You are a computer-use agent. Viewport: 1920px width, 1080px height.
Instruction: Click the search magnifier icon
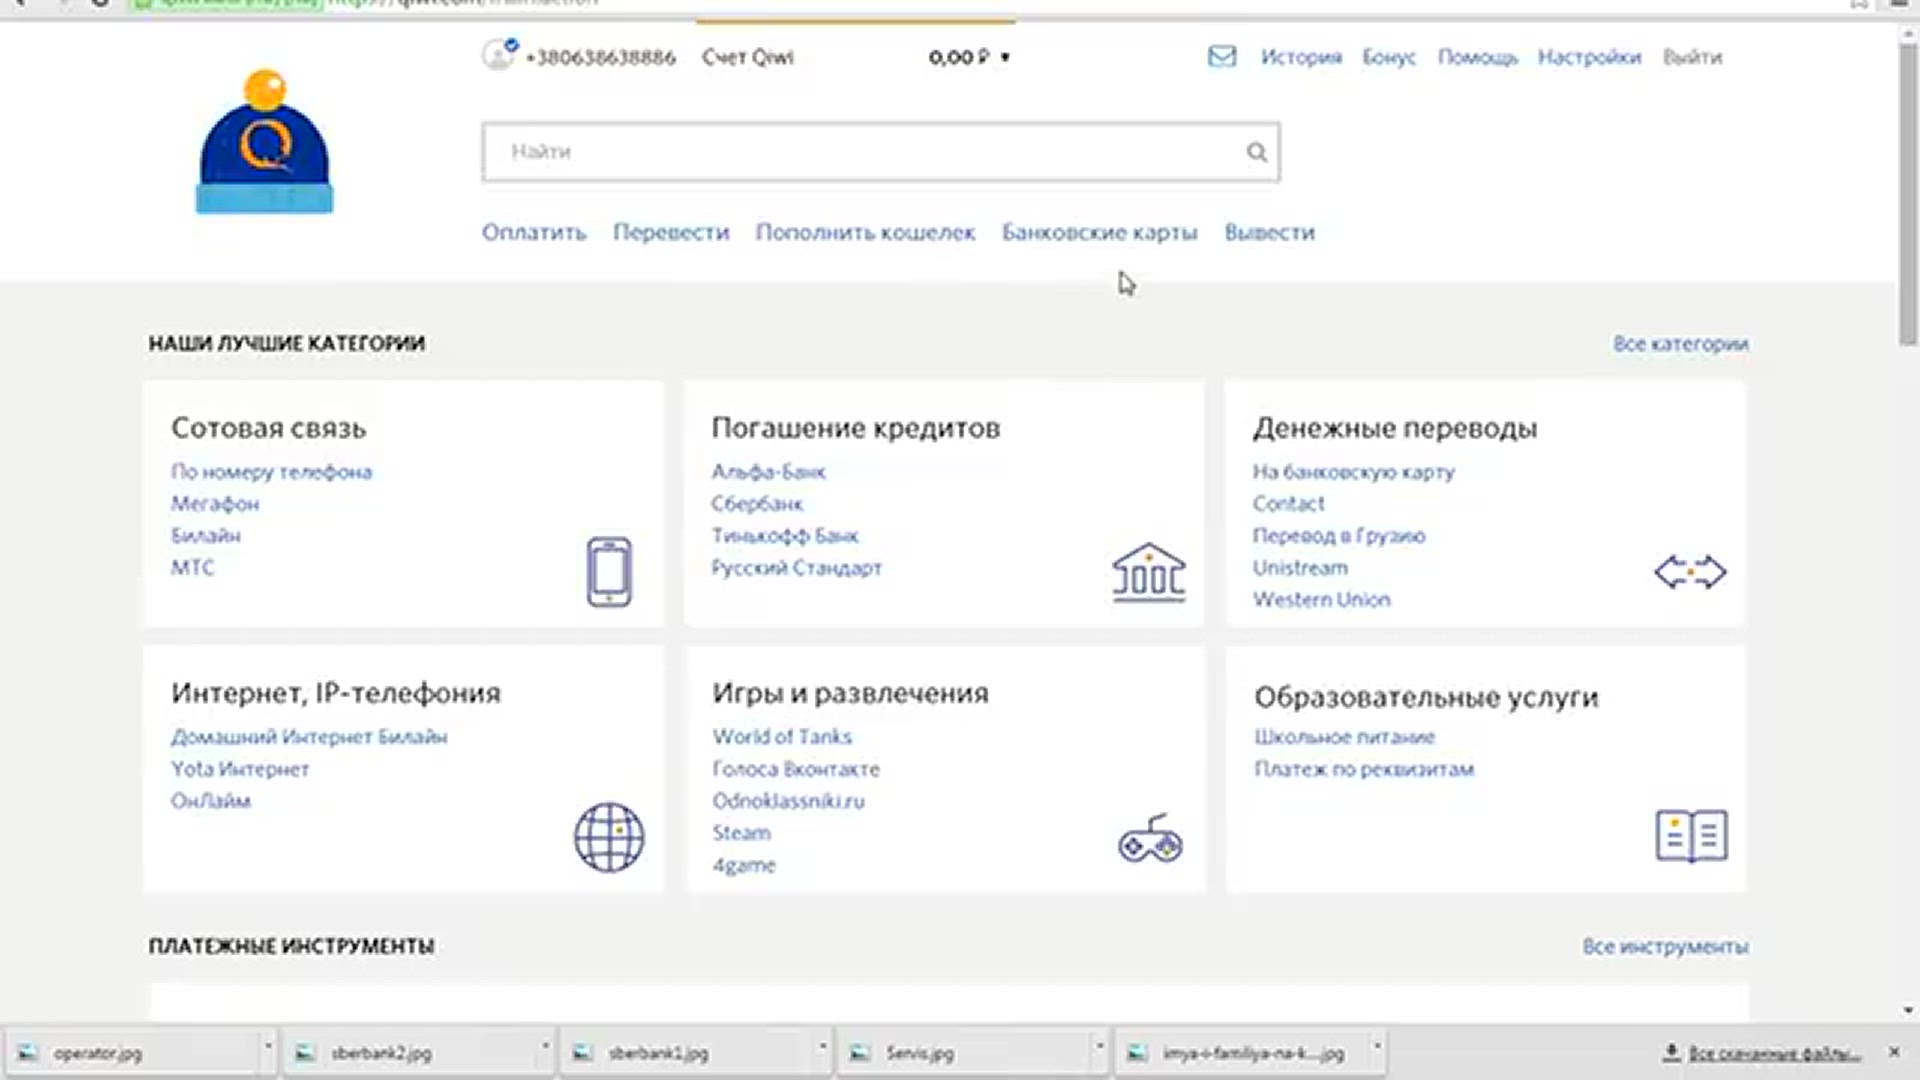(x=1257, y=152)
